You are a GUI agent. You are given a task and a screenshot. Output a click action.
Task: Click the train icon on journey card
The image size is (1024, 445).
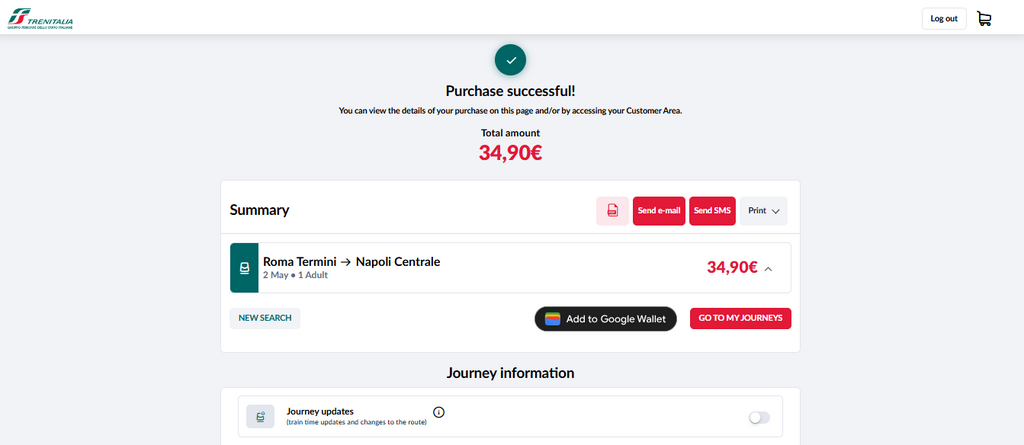[x=244, y=268]
